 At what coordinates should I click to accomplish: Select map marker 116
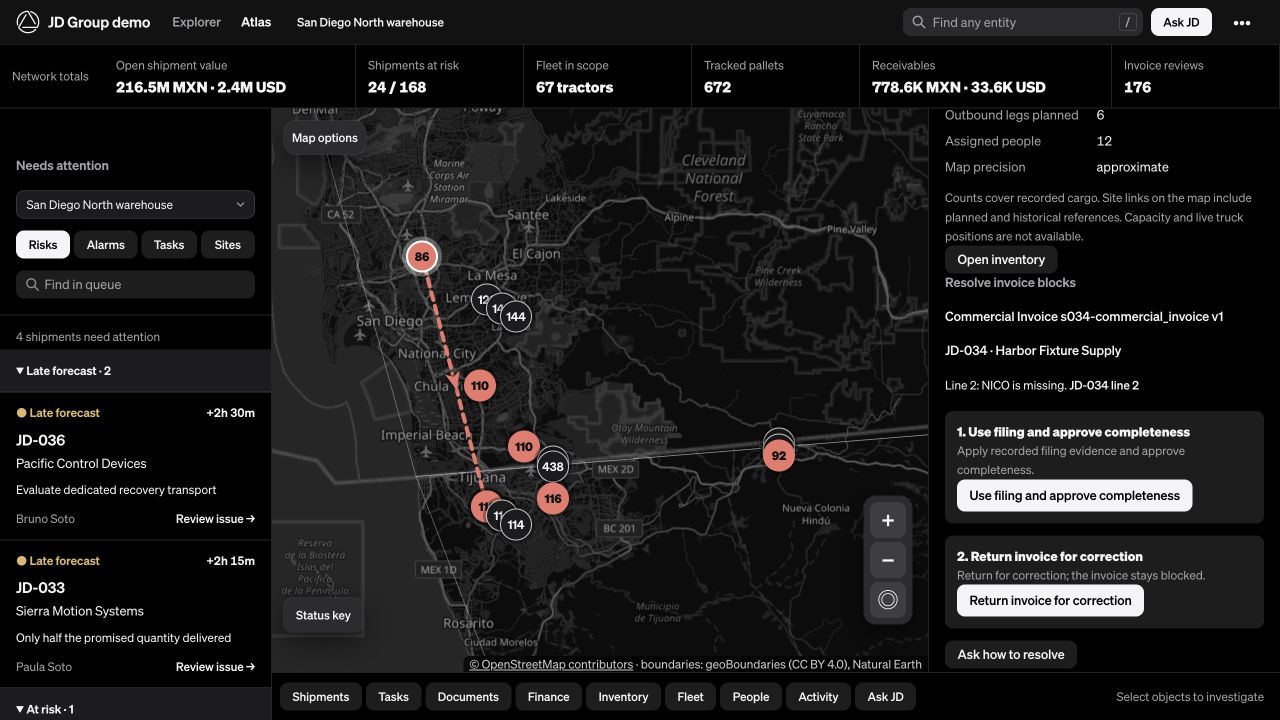[553, 498]
